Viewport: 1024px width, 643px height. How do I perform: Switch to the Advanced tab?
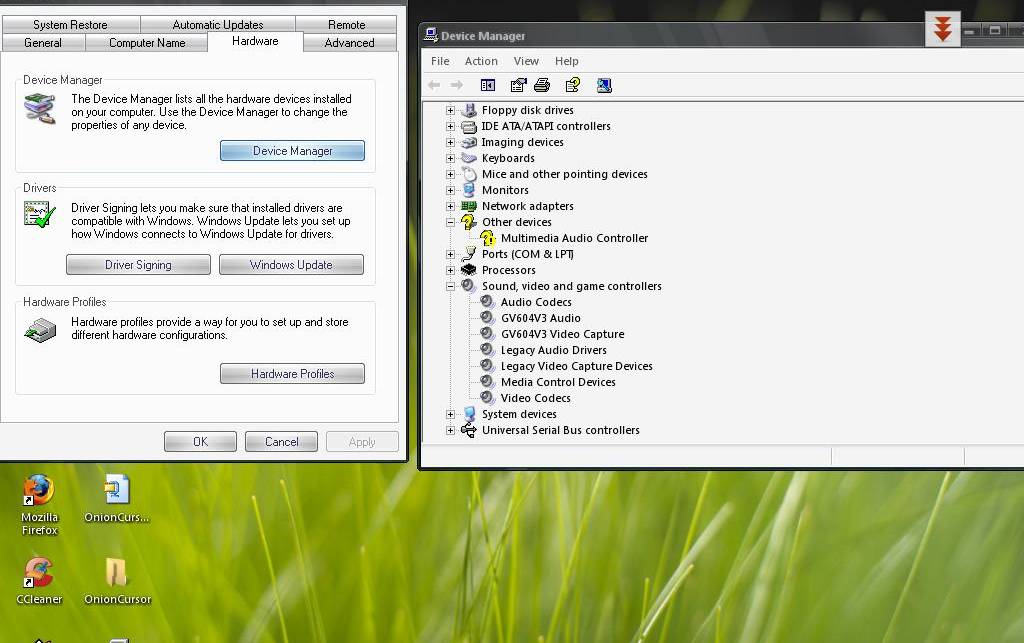(x=349, y=42)
